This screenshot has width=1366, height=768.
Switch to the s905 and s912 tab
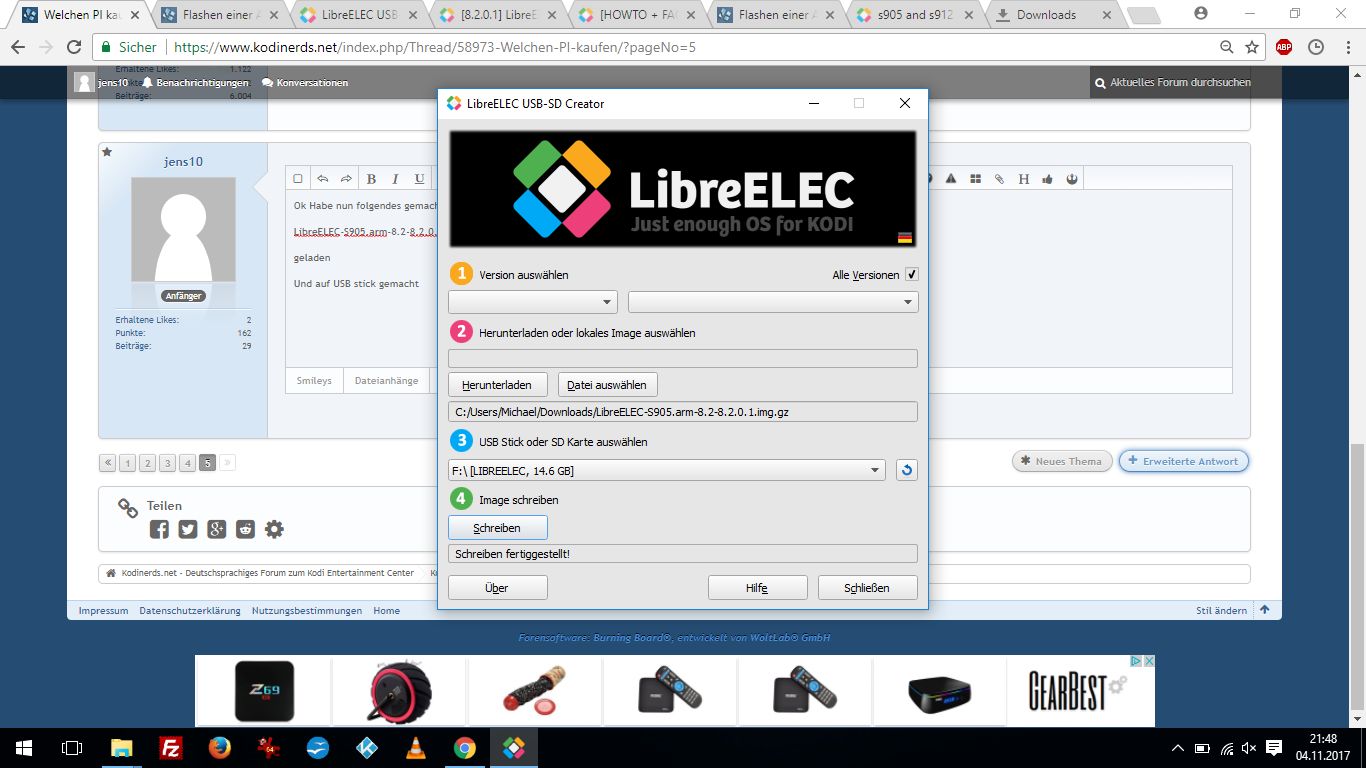pos(915,15)
